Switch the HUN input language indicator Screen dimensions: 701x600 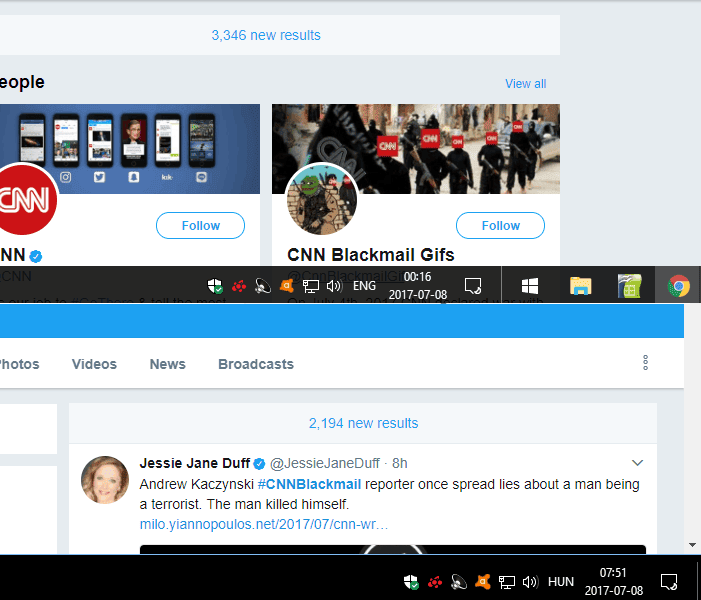click(561, 582)
